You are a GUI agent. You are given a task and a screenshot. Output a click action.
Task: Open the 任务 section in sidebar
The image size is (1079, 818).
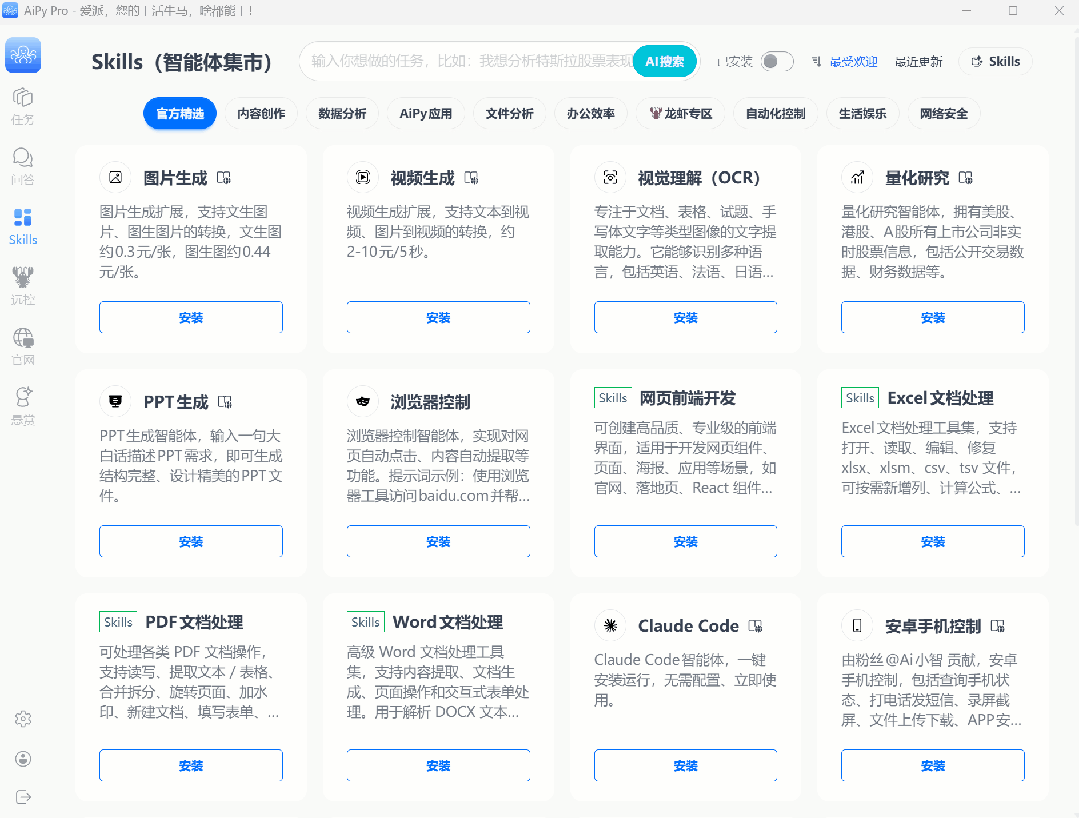tap(23, 107)
